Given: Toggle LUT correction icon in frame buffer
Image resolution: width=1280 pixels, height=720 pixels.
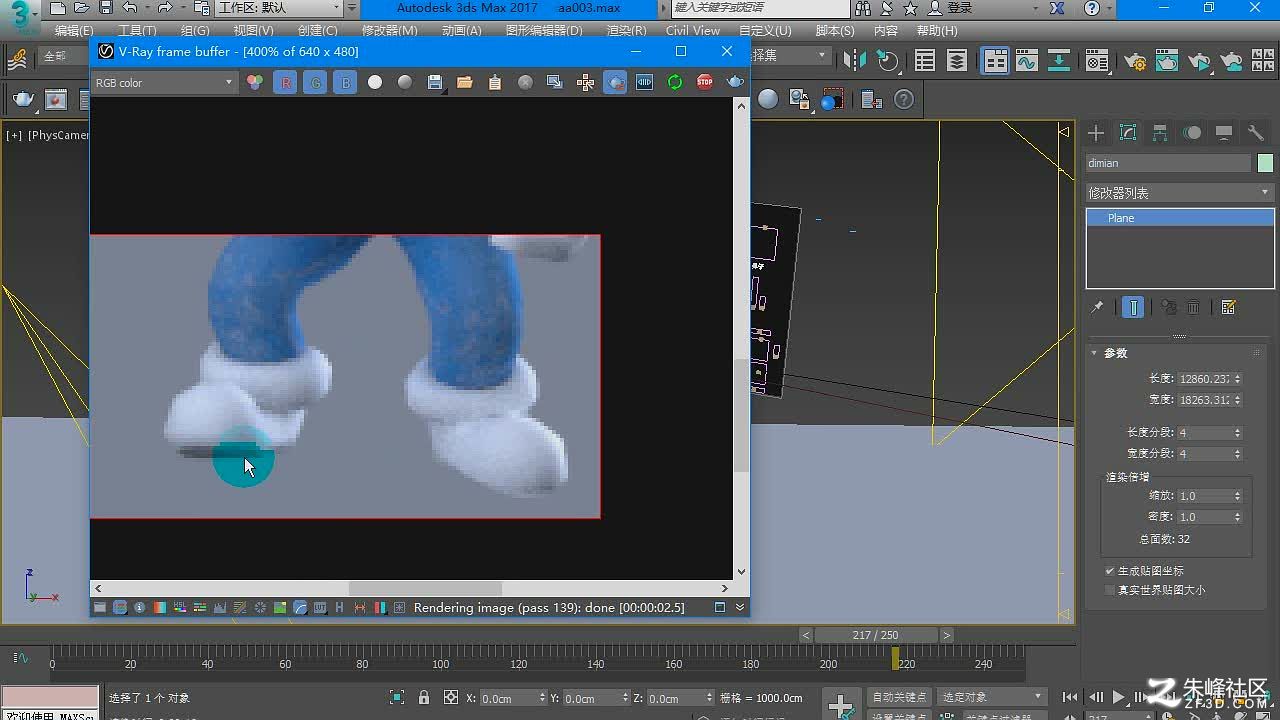Looking at the screenshot, I should (319, 607).
